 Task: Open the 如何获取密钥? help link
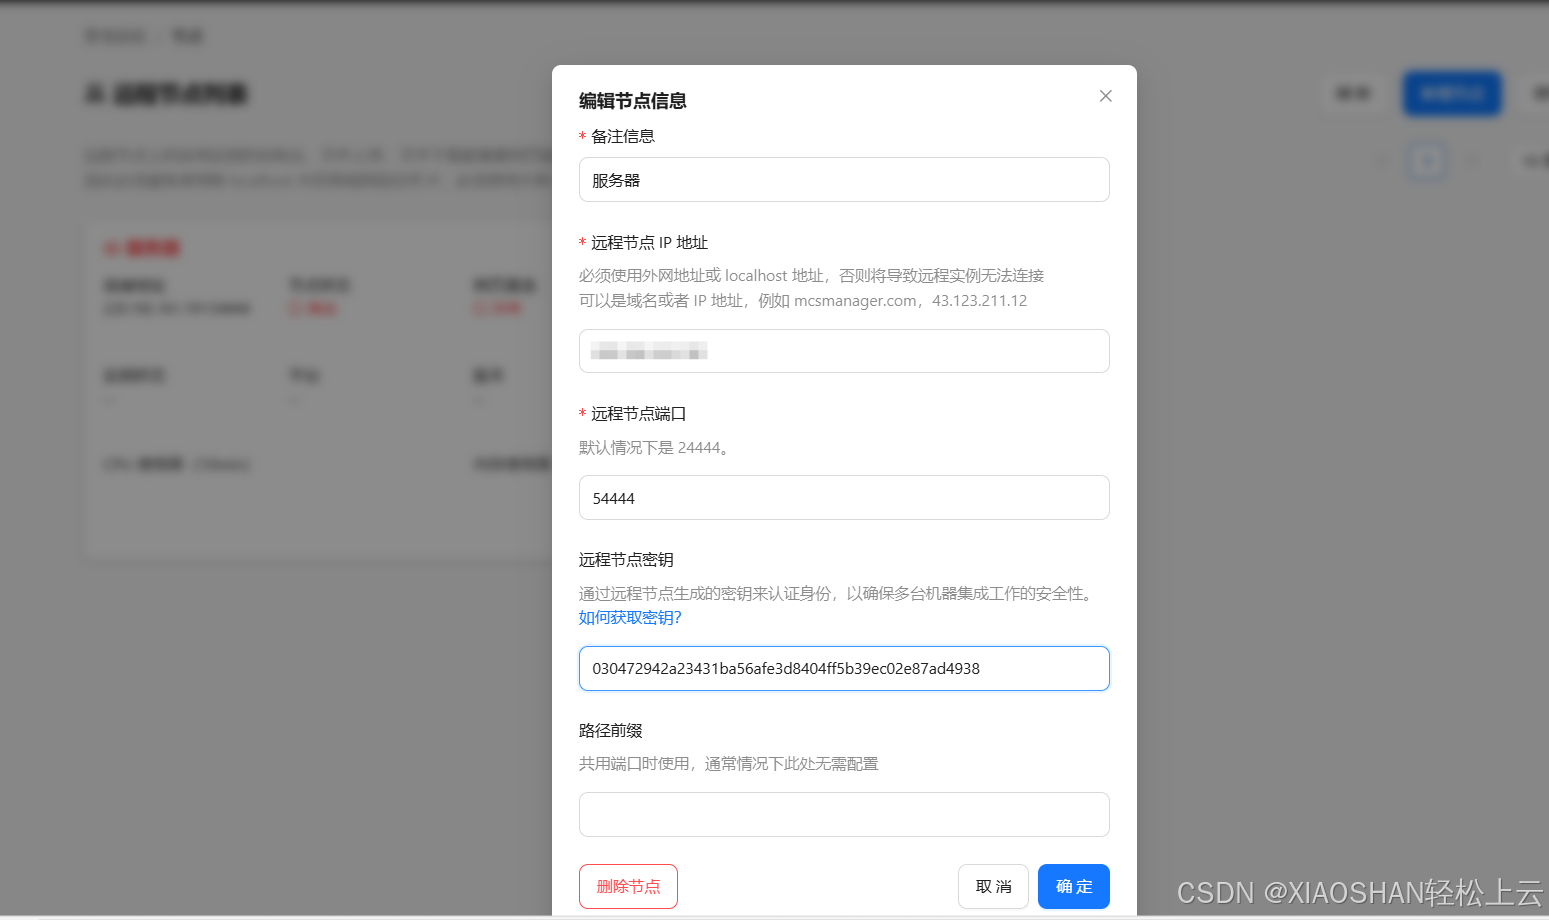[x=630, y=618]
